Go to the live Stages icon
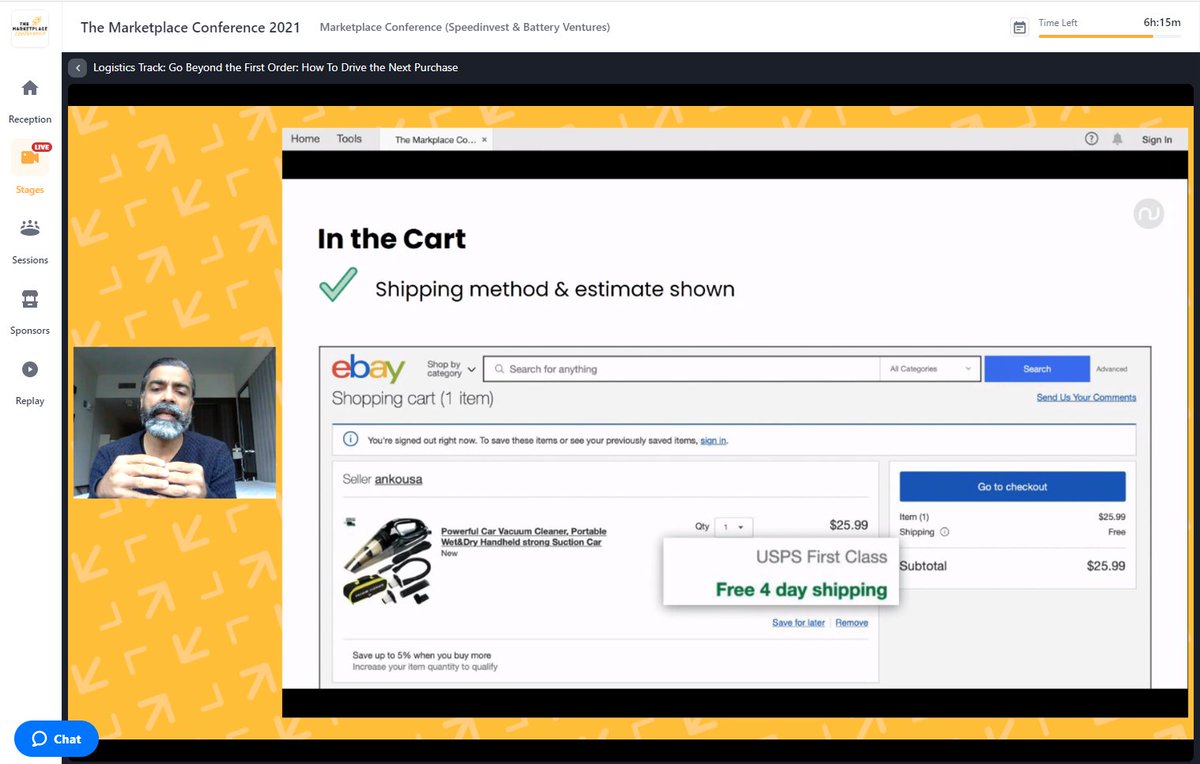The image size is (1200, 764). (x=30, y=158)
